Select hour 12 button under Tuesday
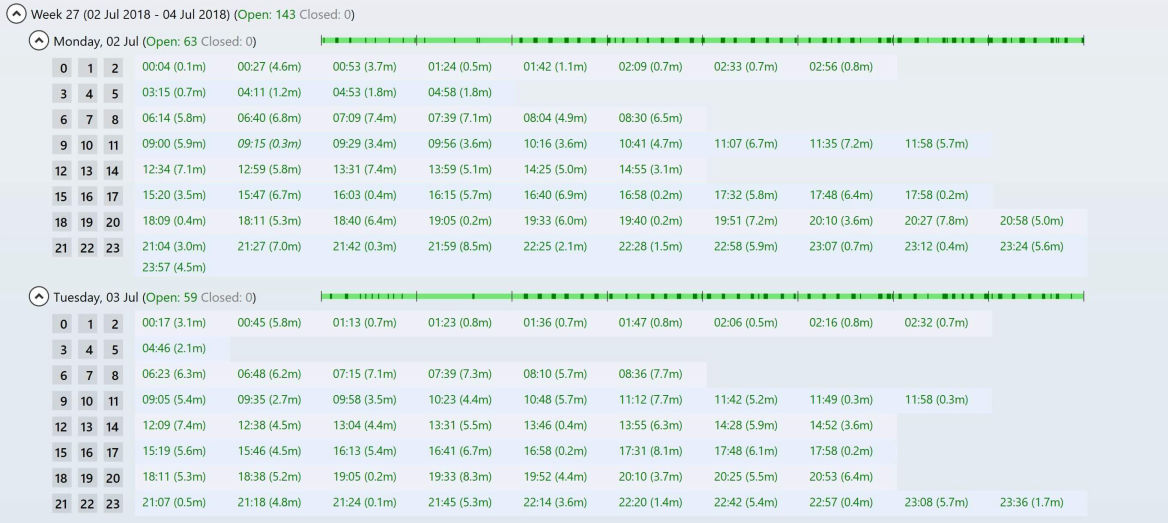The width and height of the screenshot is (1168, 523). (61, 428)
